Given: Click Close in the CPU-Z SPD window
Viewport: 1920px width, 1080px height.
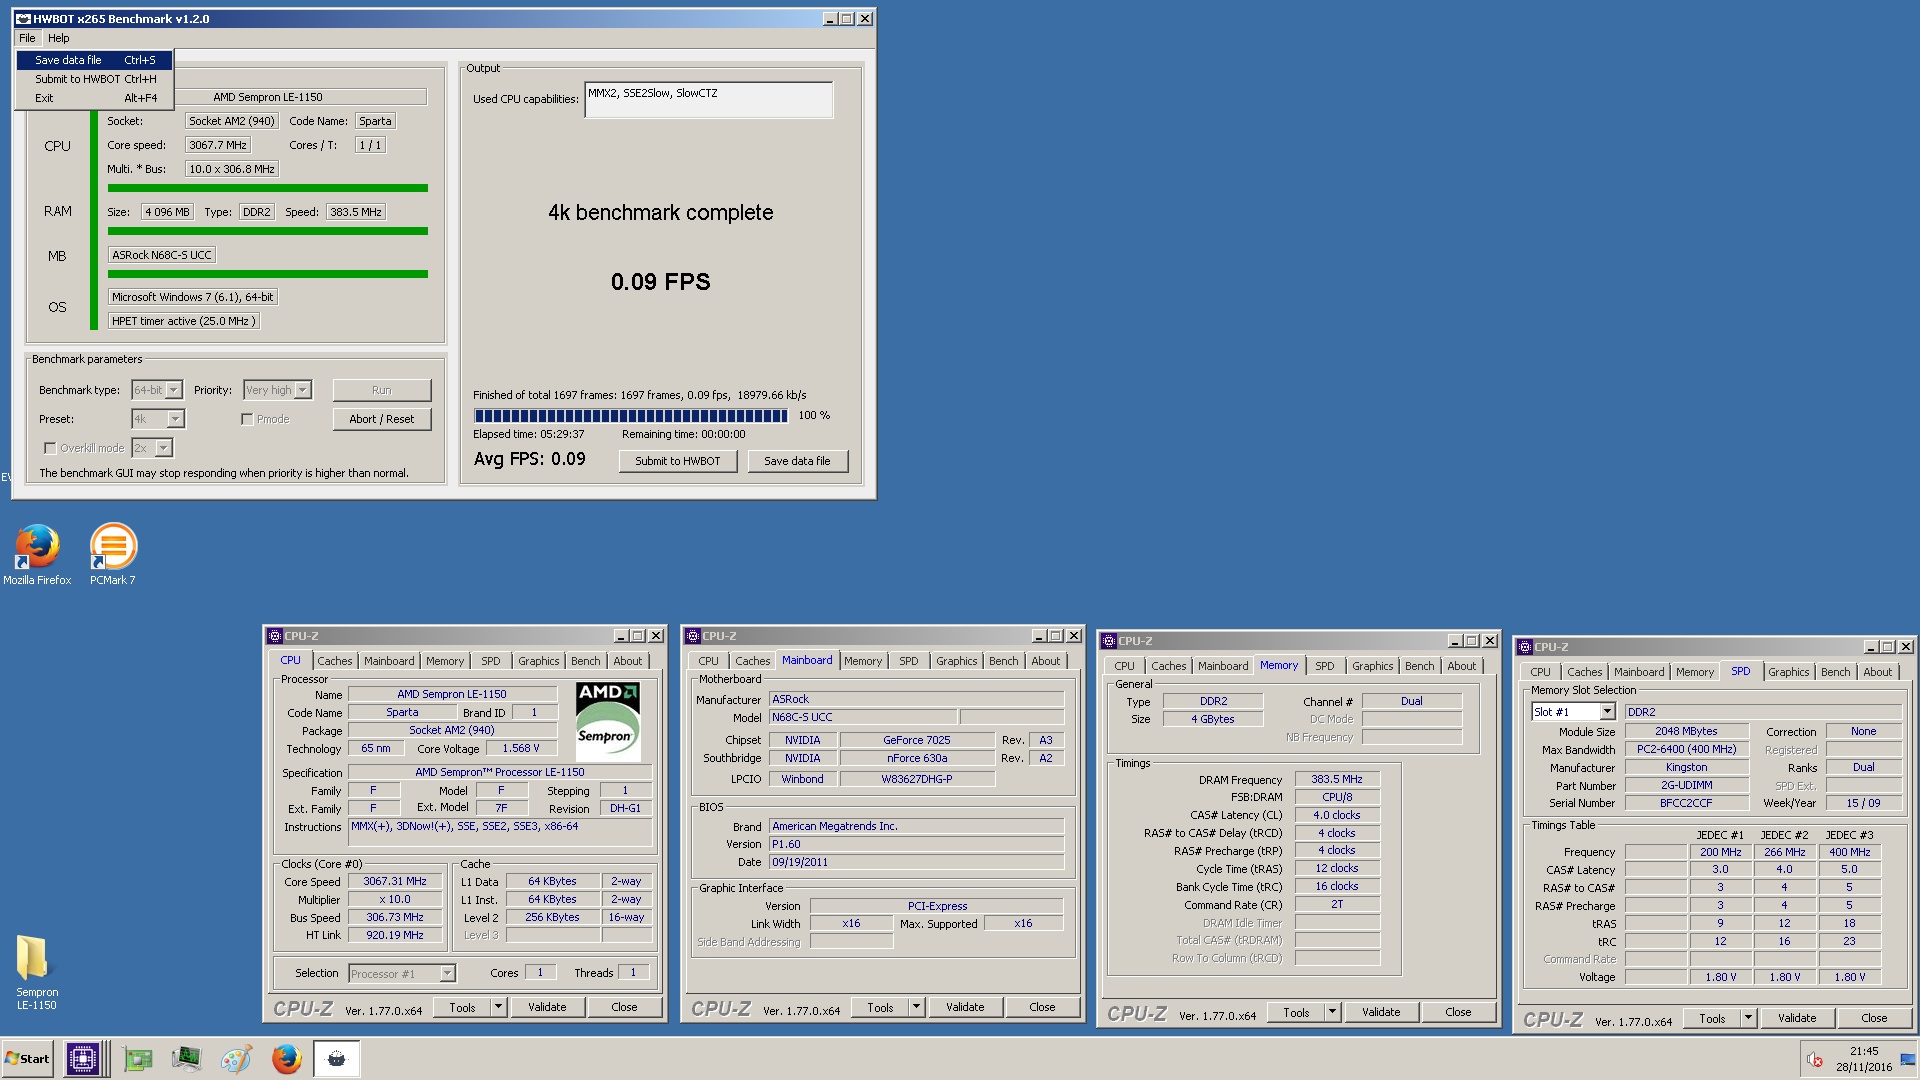Looking at the screenshot, I should coord(1874,1018).
